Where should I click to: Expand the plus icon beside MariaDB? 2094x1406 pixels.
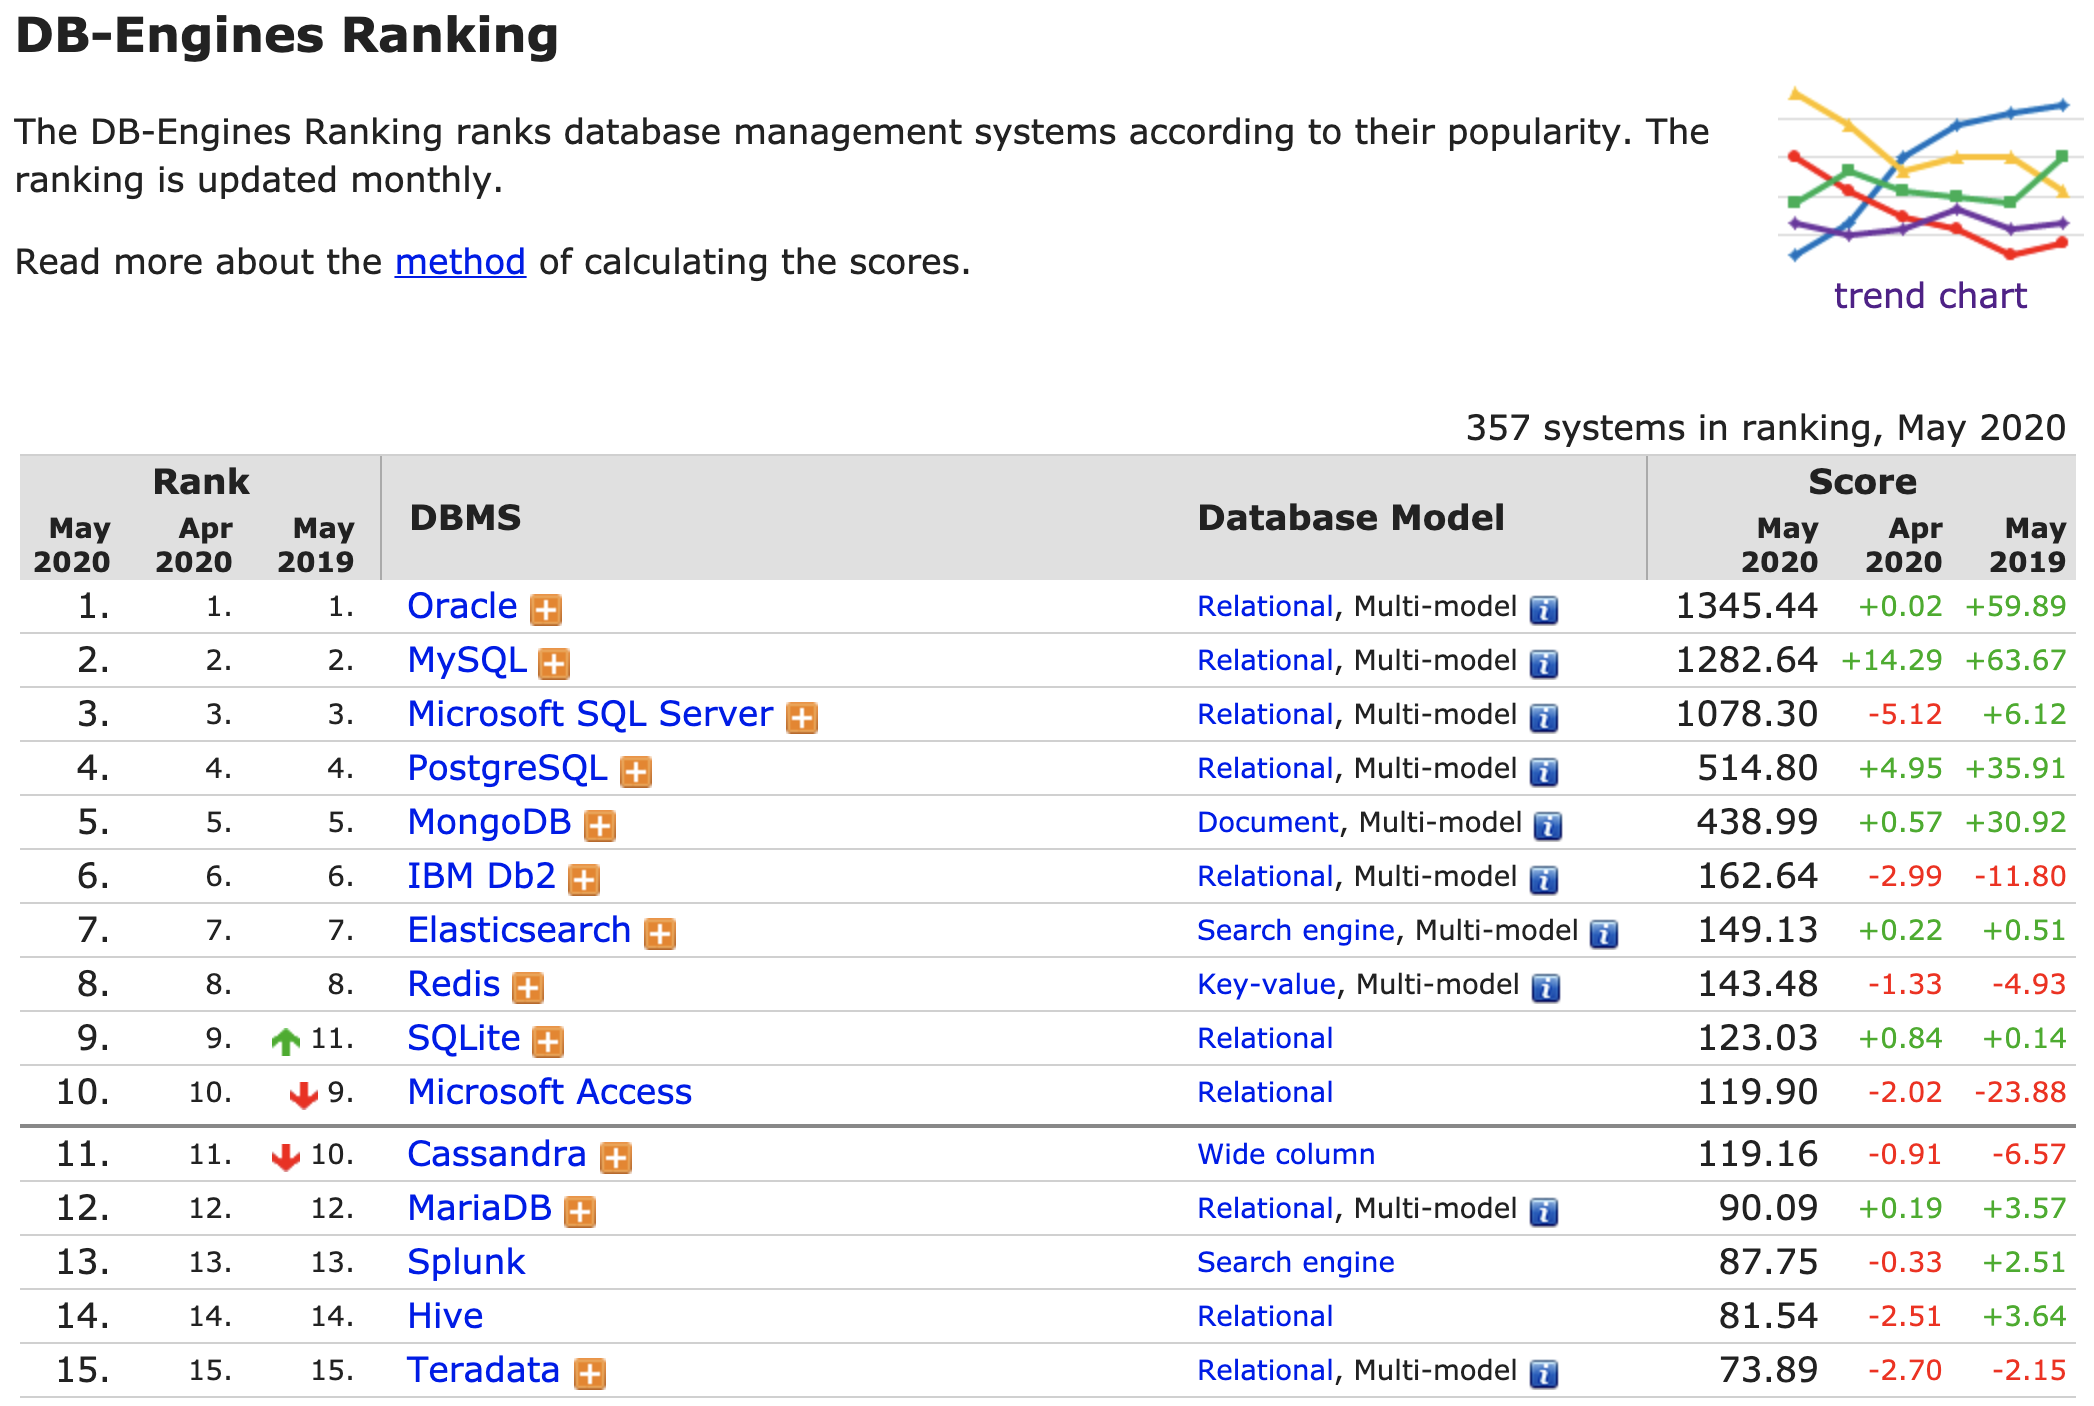point(580,1211)
